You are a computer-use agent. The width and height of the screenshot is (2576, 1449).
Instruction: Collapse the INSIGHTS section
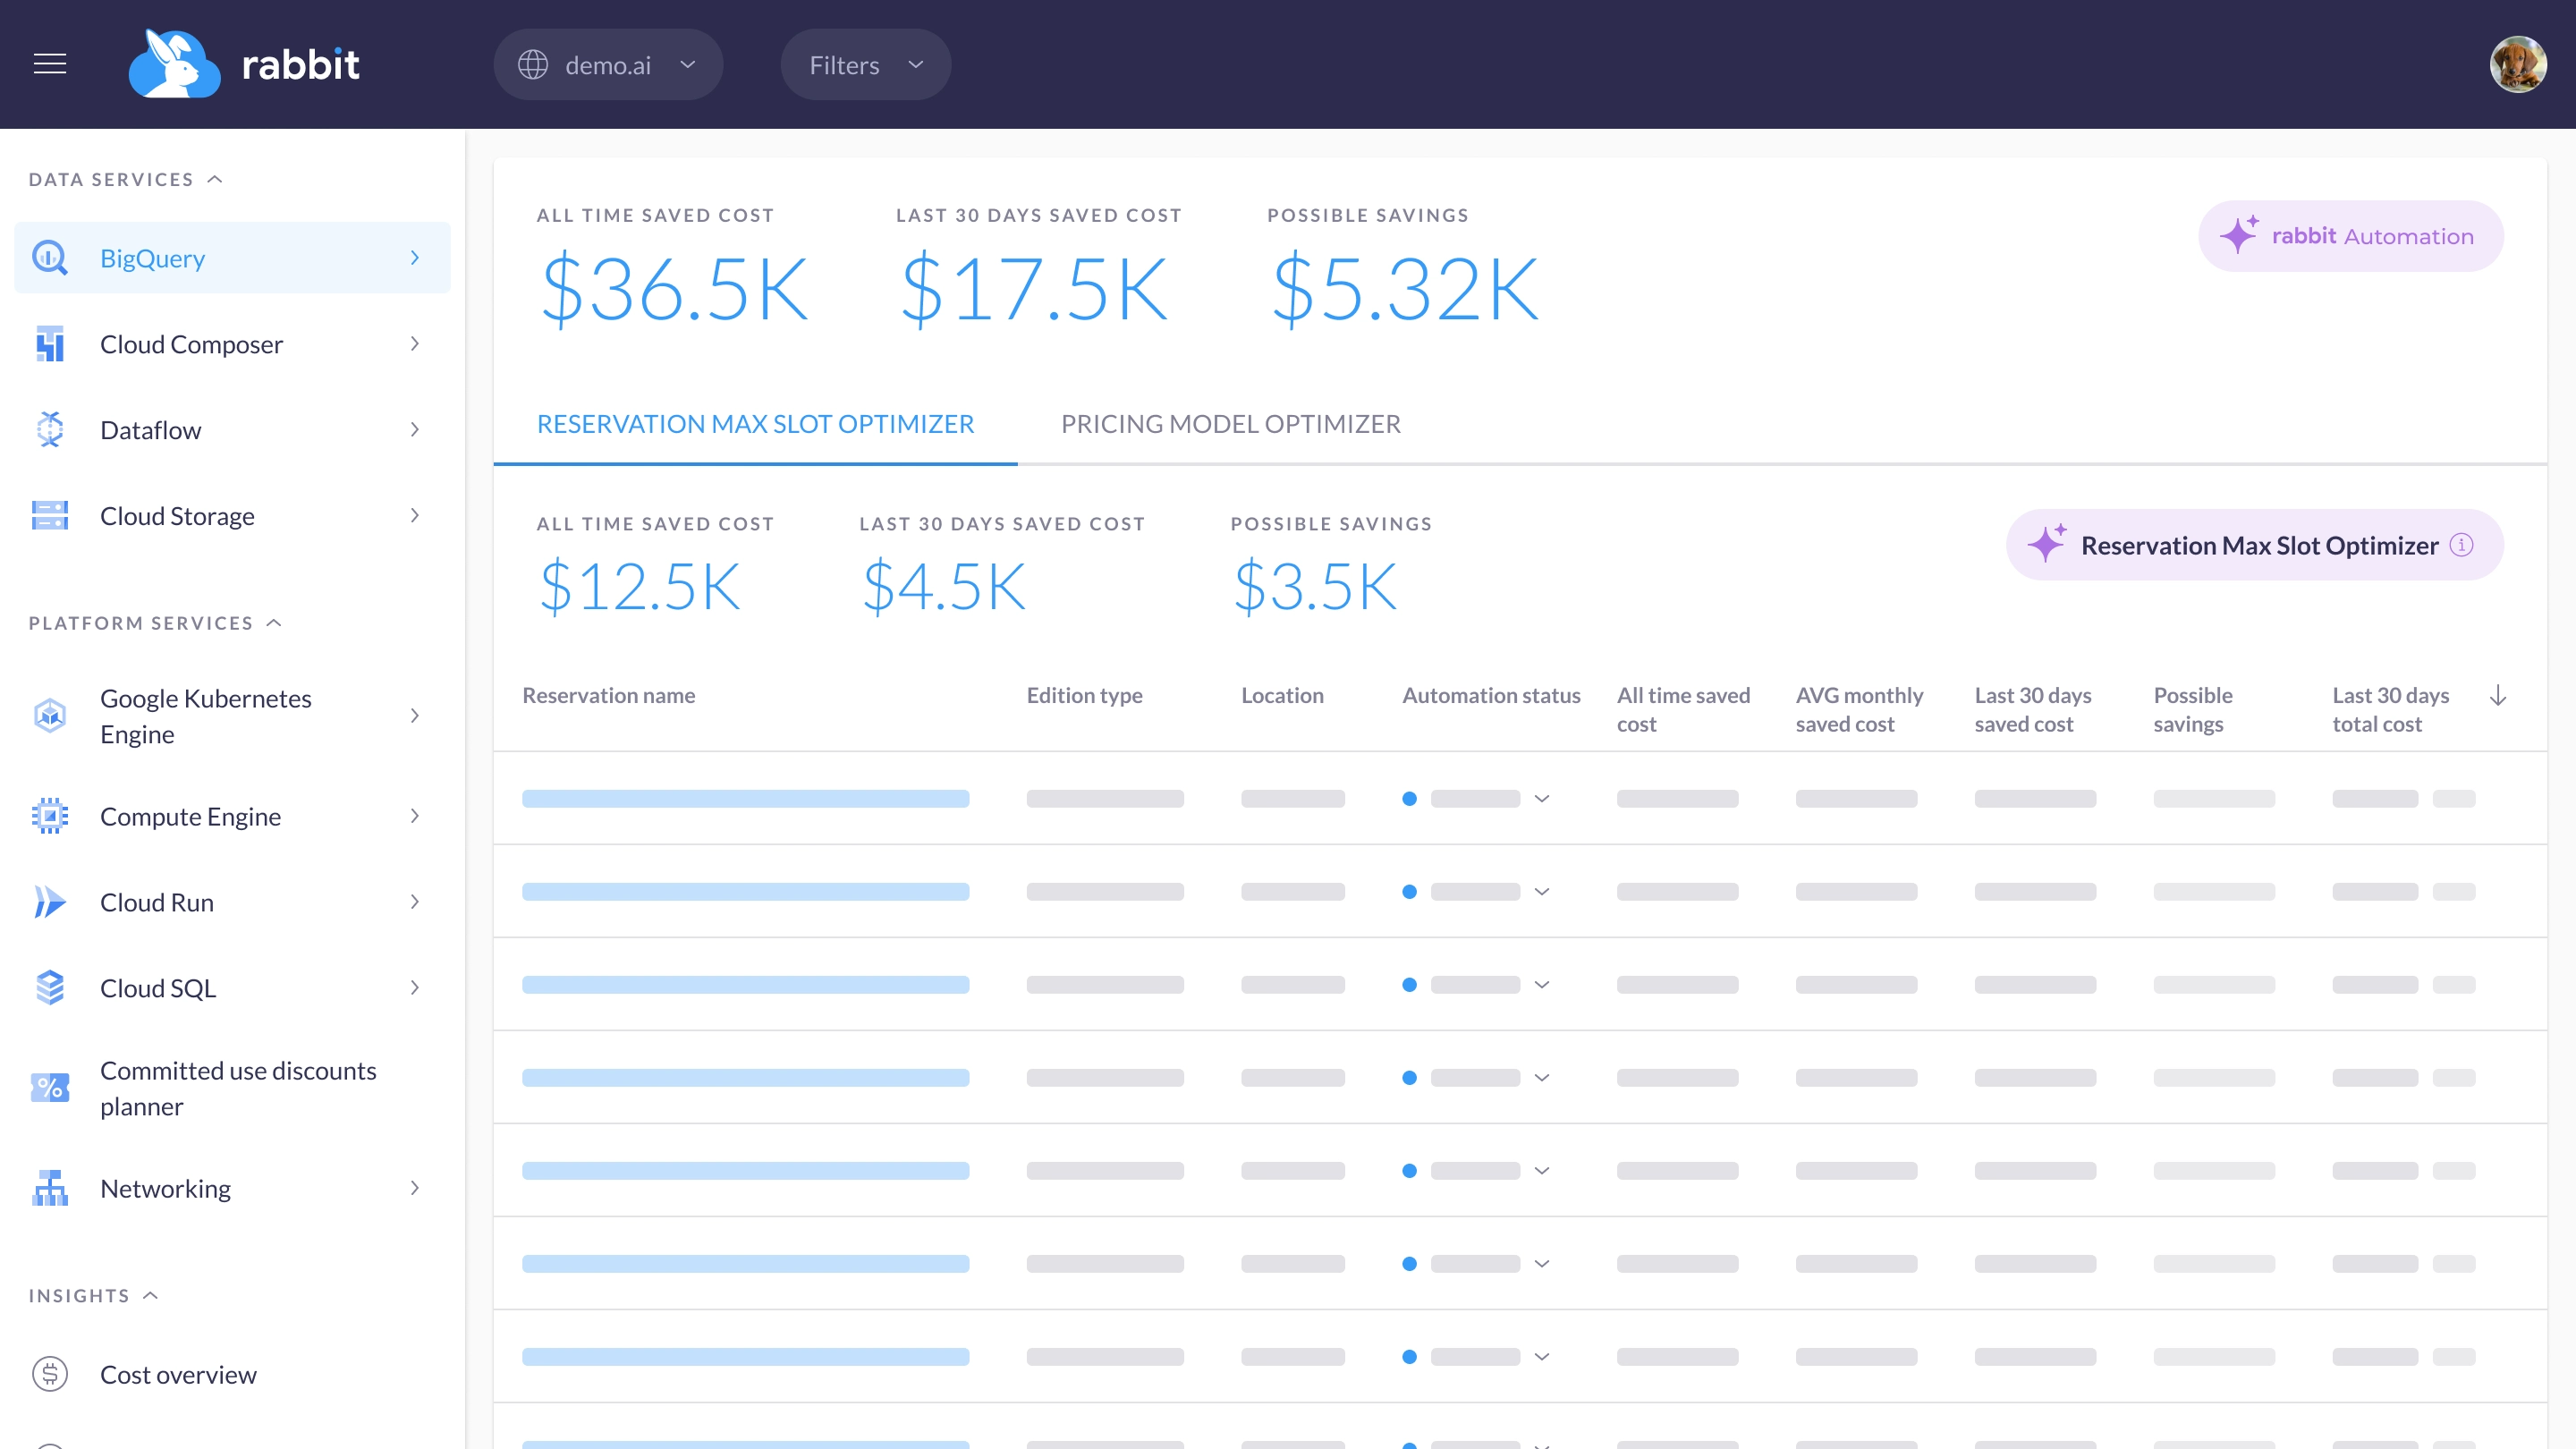(93, 1295)
